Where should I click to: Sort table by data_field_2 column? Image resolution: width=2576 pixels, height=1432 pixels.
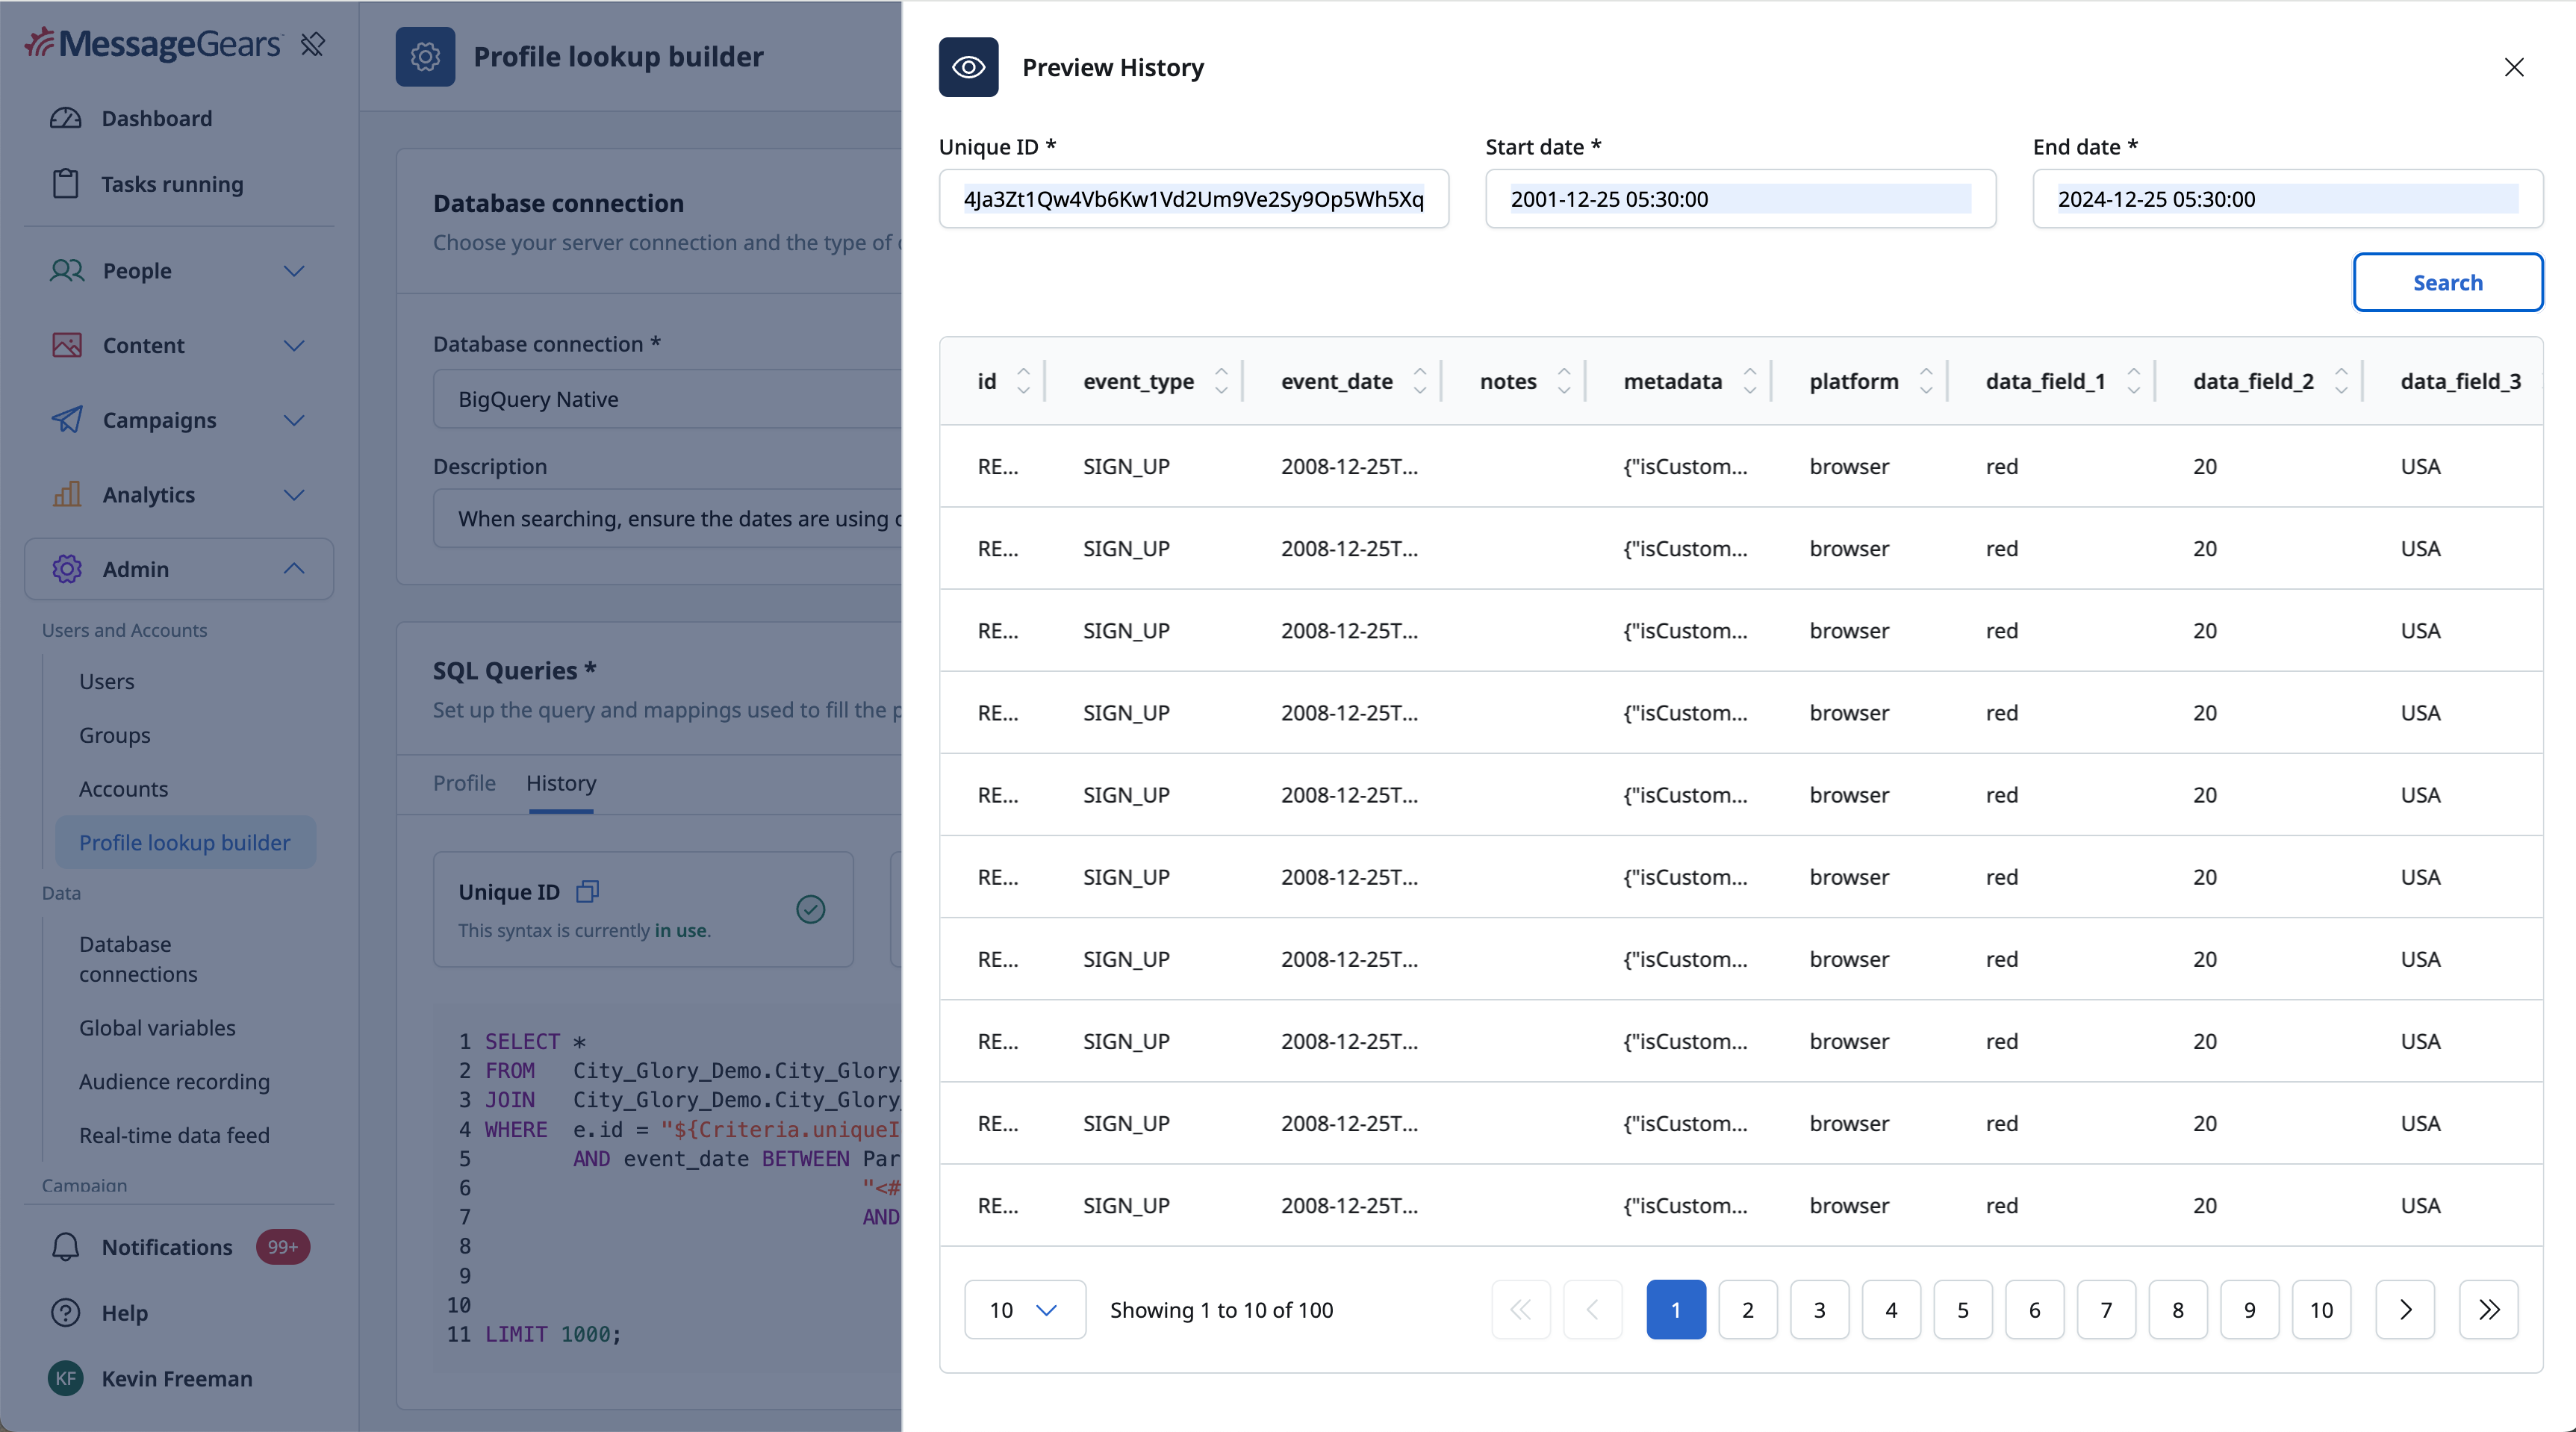(2341, 381)
